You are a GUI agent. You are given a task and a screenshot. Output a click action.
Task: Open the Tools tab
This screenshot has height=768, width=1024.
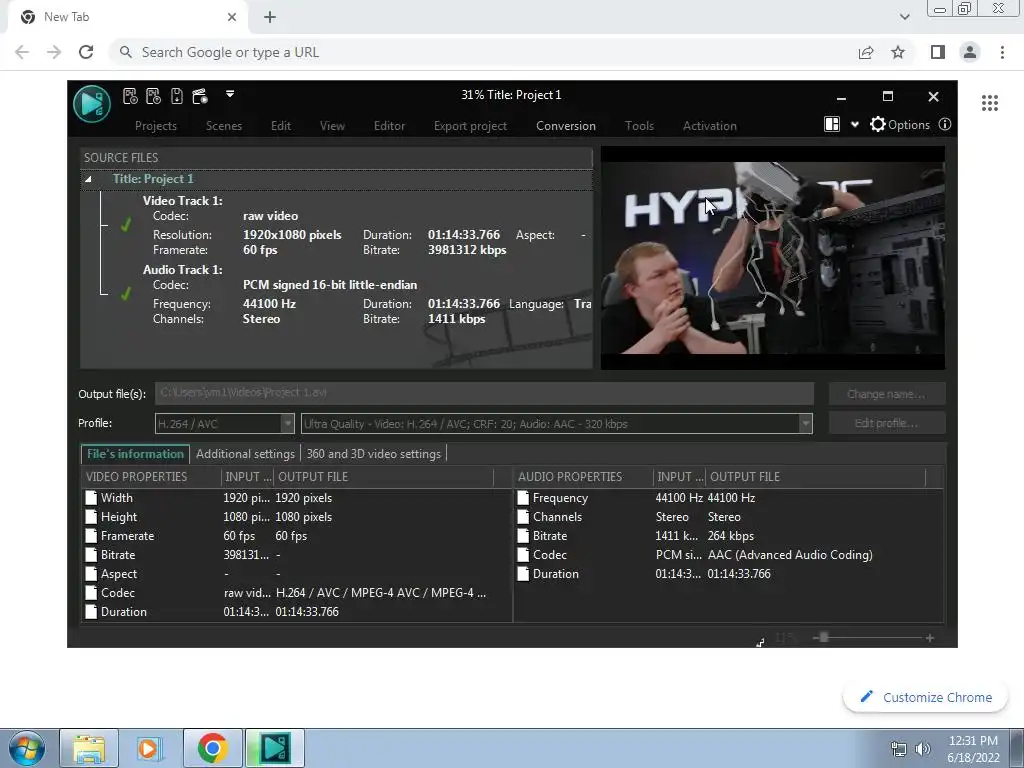click(x=639, y=125)
